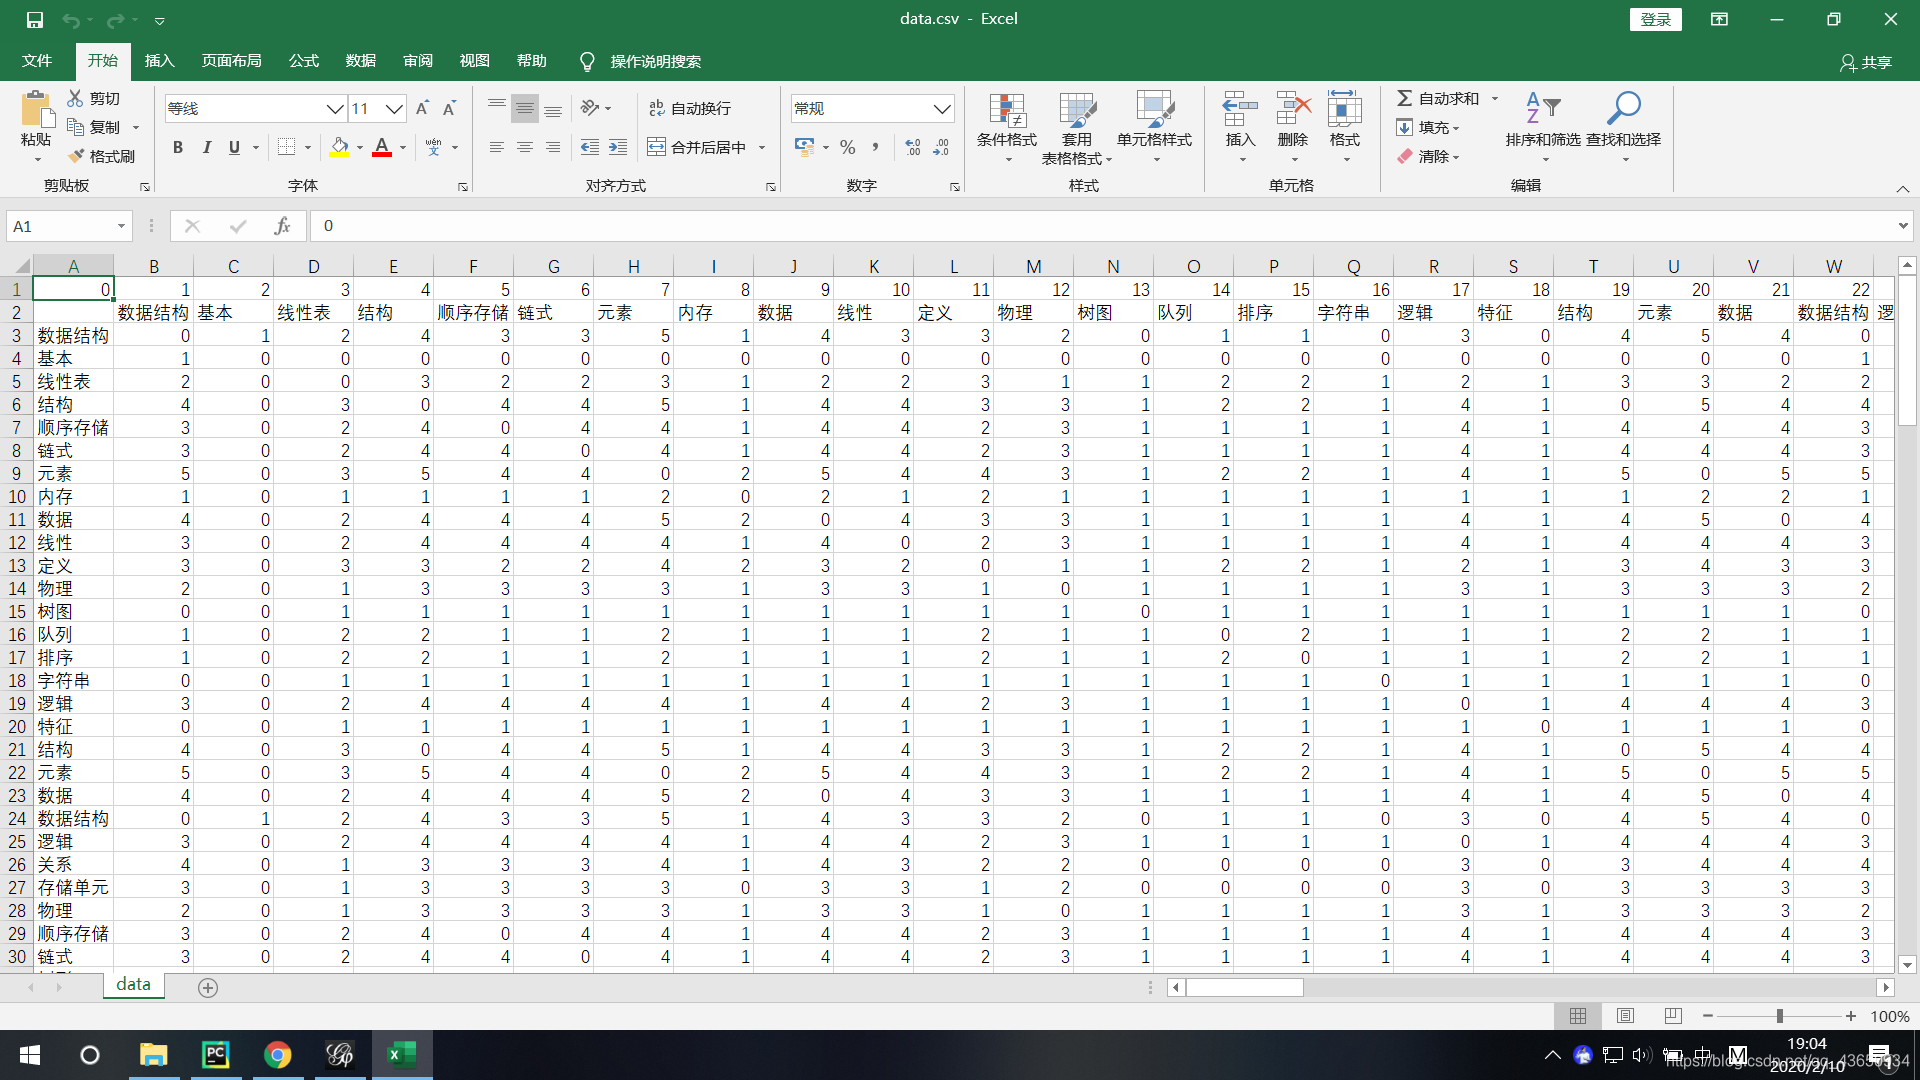Screen dimensions: 1920x1080
Task: Open the number format dropdown
Action: click(x=941, y=108)
